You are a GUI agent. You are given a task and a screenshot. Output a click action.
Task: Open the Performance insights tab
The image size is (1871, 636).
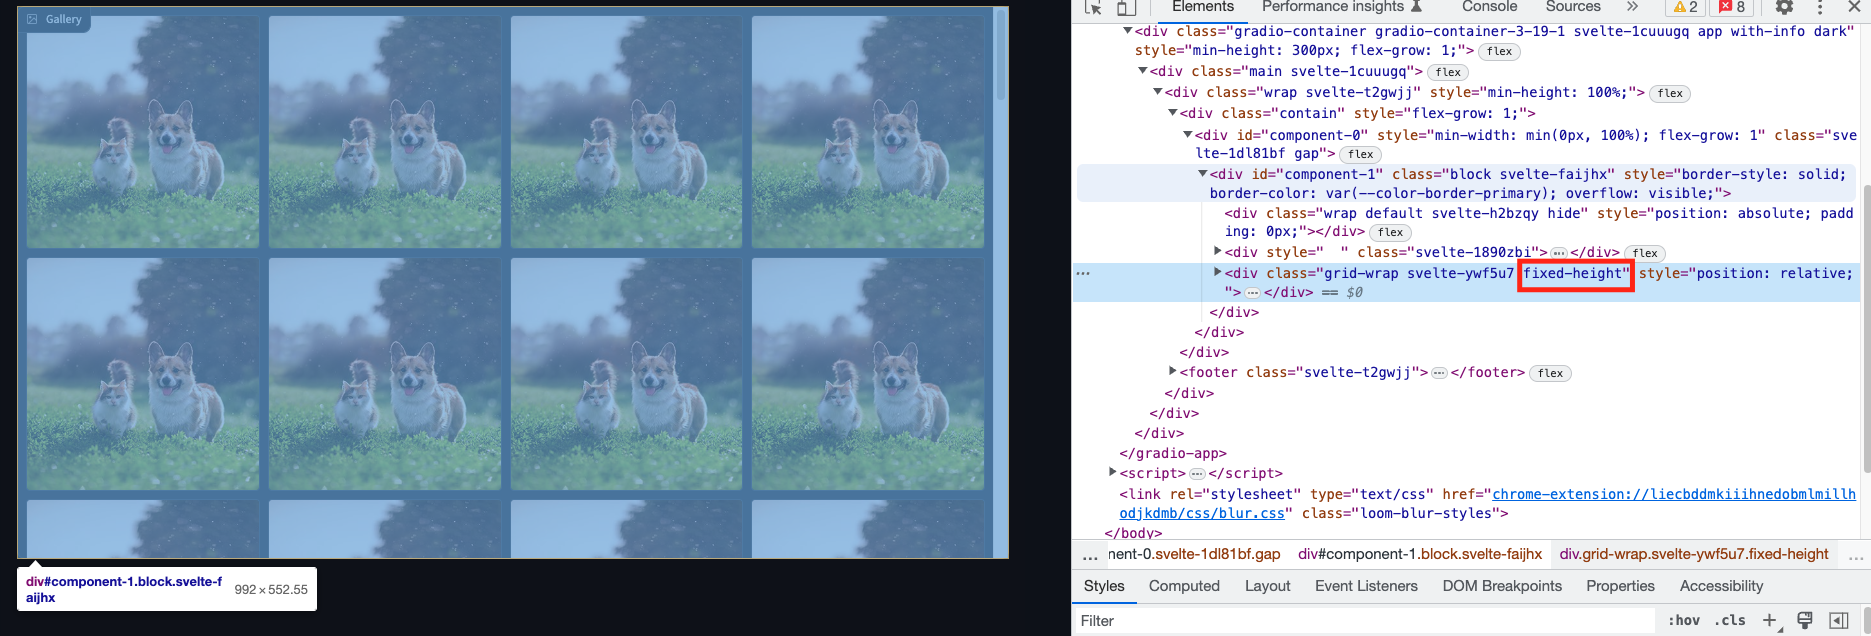click(1333, 7)
